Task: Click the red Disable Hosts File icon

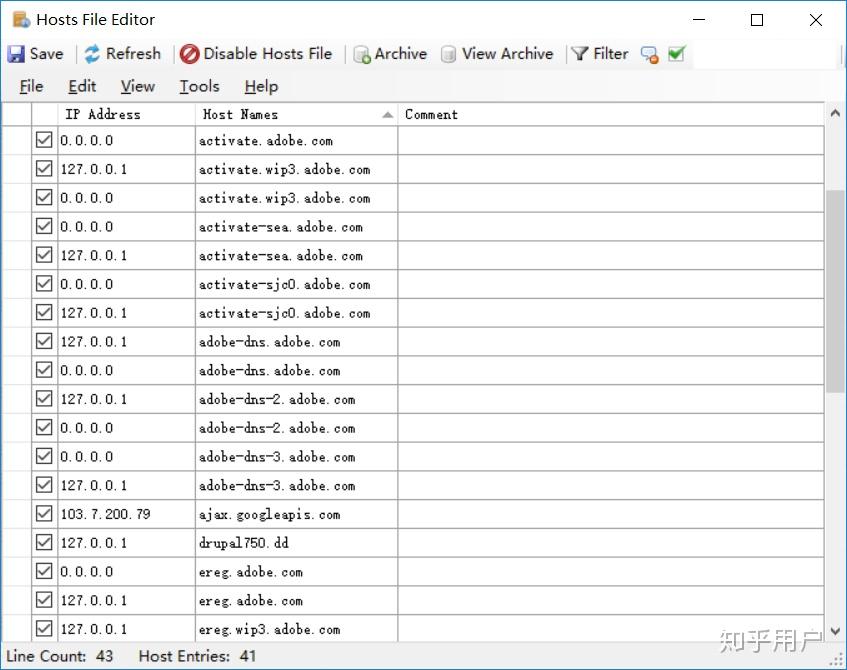Action: (190, 54)
